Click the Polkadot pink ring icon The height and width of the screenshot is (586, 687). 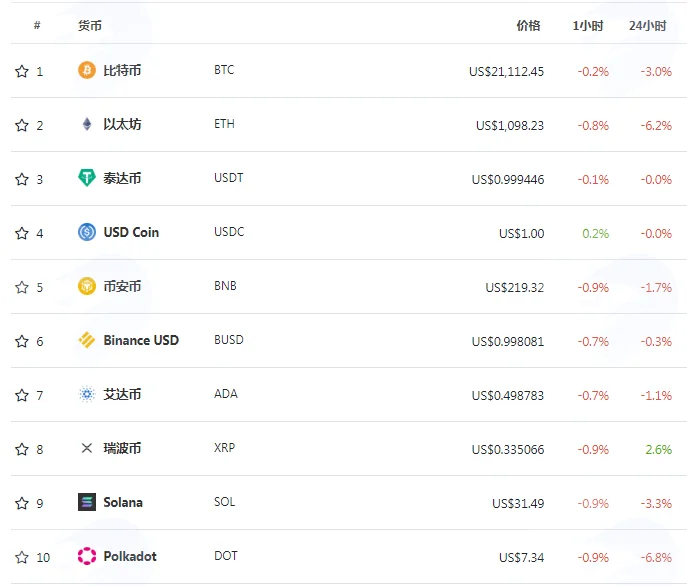tap(87, 556)
